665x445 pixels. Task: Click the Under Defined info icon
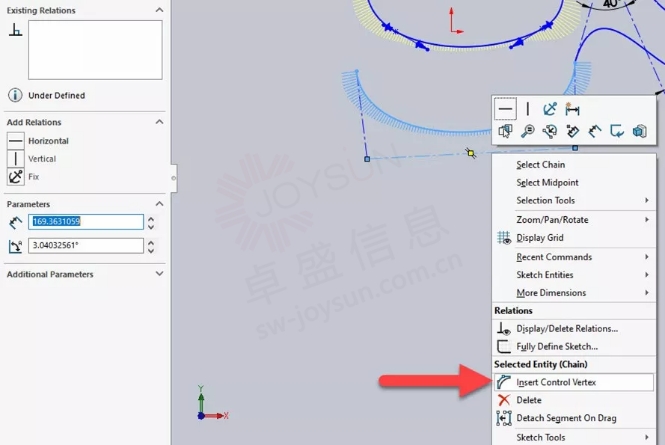[15, 95]
